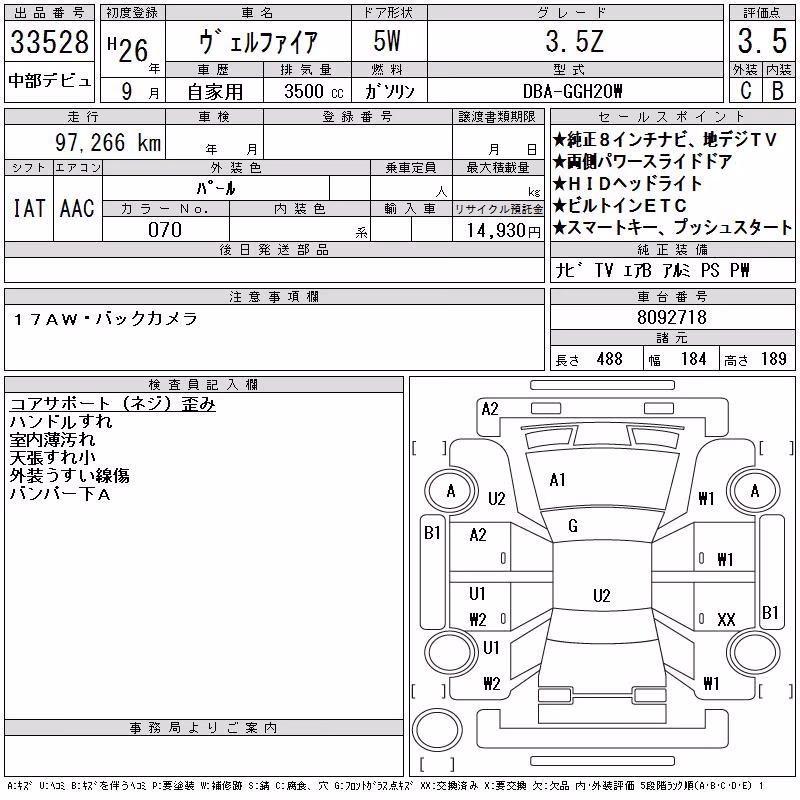Viewport: 800px width, 800px height.
Task: Select sales point ビルトインETC
Action: 620,205
